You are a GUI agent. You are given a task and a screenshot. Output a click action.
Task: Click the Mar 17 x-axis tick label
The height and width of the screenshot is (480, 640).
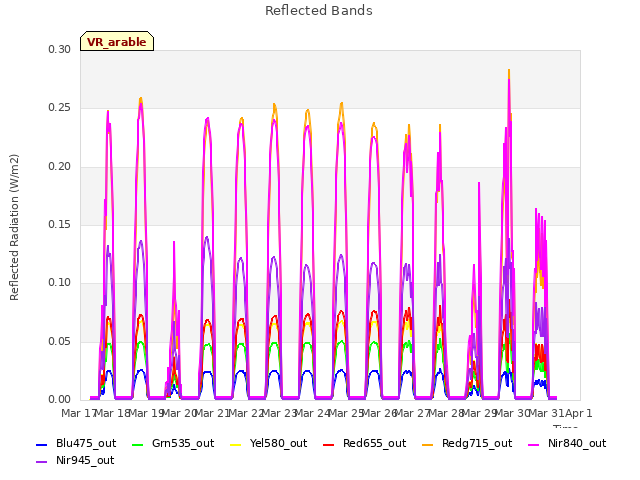pyautogui.click(x=78, y=414)
